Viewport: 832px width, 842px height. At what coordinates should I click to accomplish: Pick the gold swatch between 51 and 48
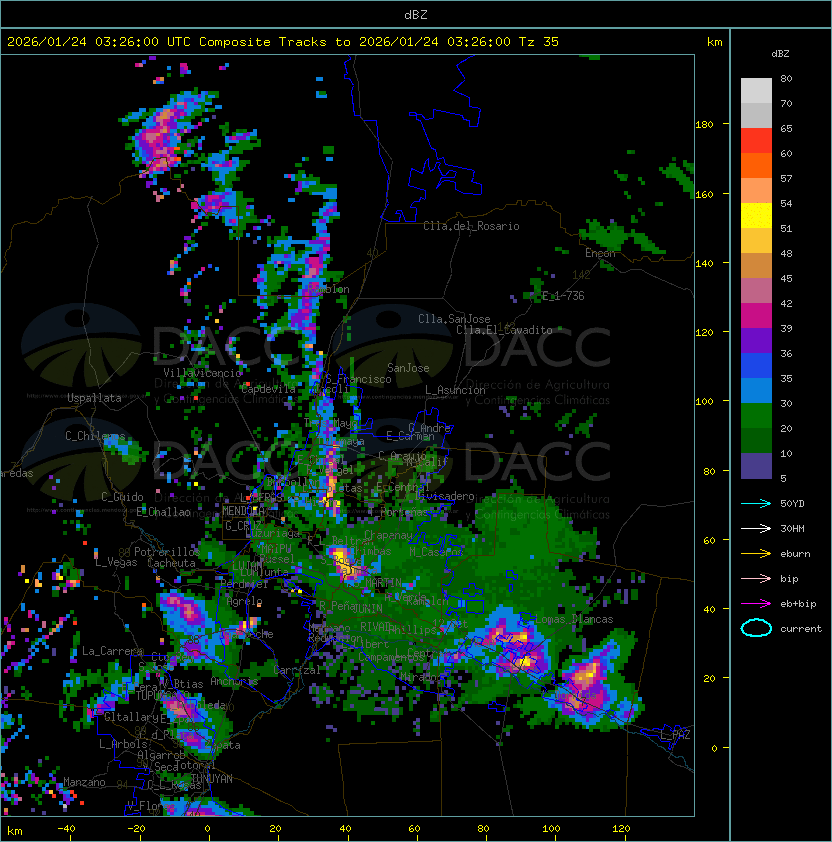[756, 241]
